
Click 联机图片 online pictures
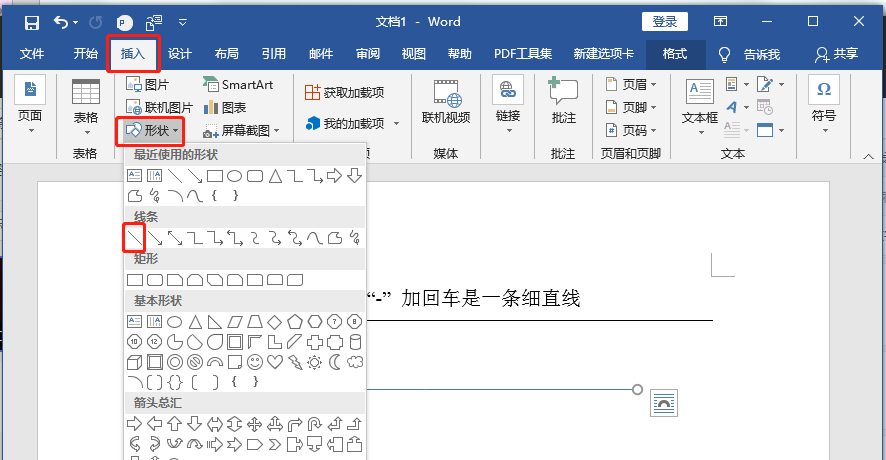tap(159, 107)
